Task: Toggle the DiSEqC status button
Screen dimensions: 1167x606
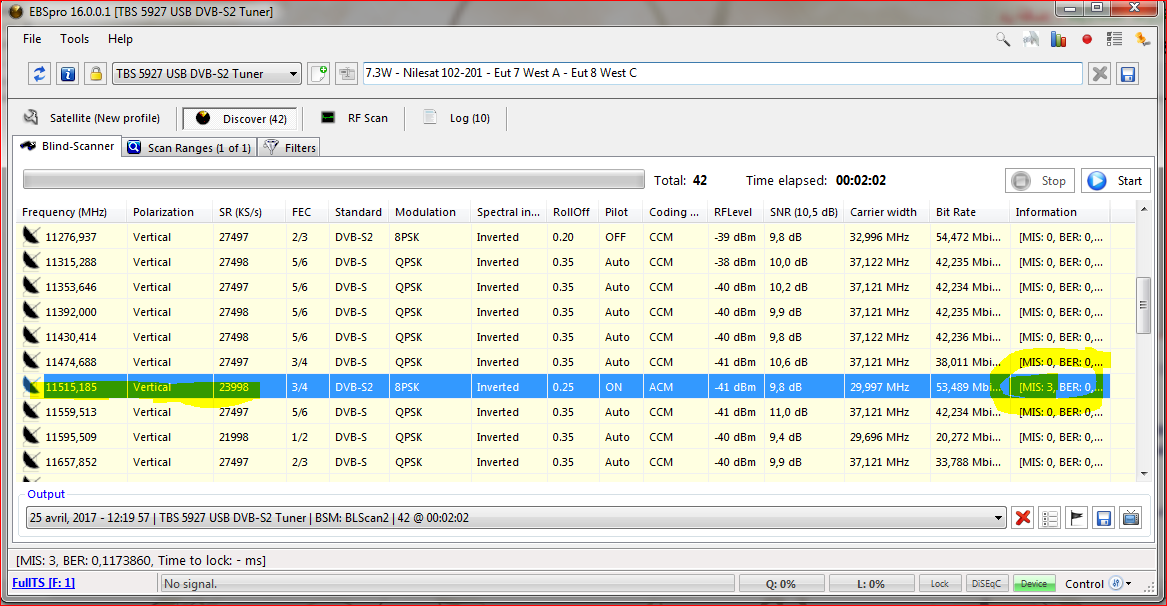Action: [988, 584]
